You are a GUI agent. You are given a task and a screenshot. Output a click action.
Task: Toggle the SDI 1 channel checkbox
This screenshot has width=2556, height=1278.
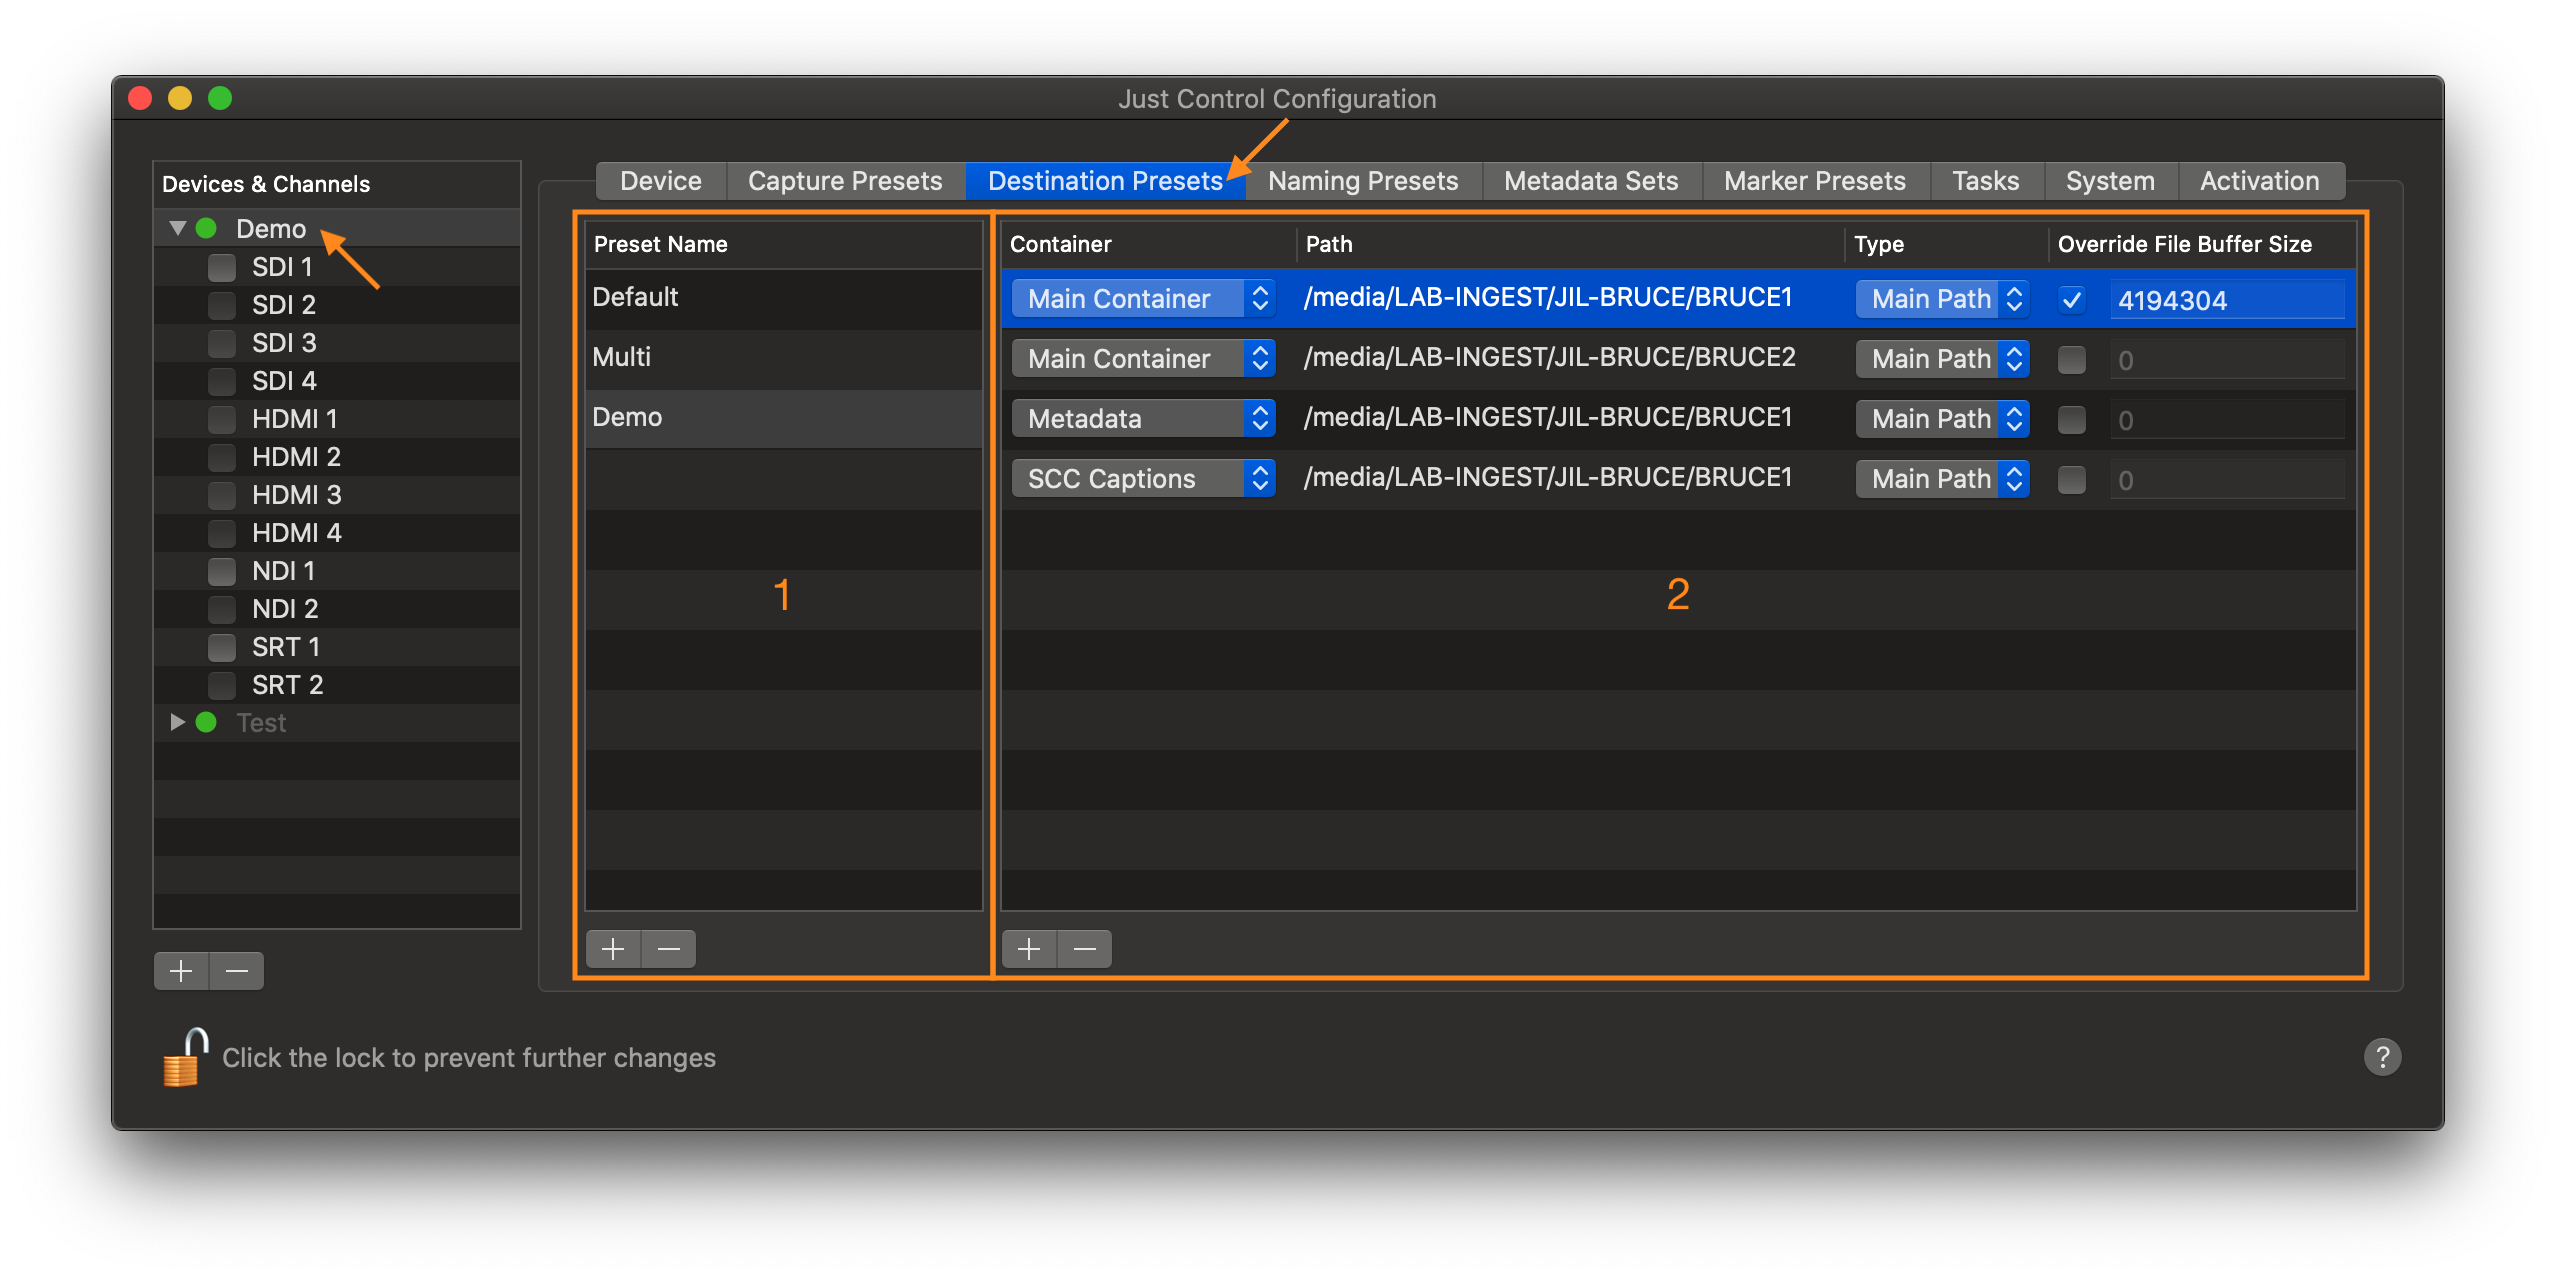(222, 267)
